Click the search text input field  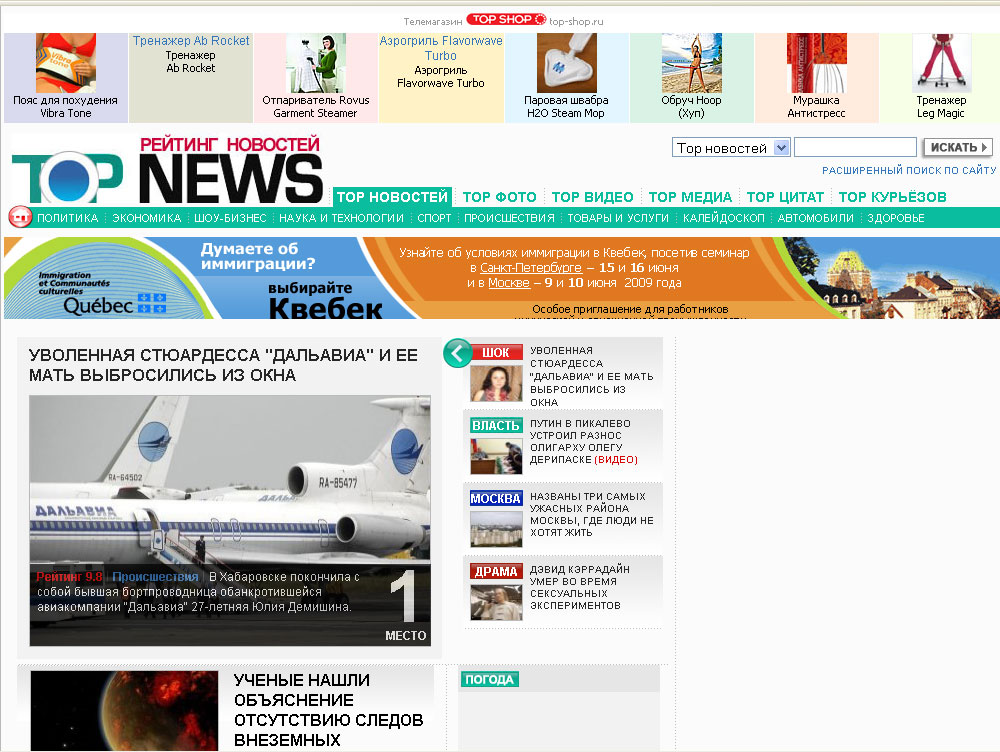[x=855, y=147]
